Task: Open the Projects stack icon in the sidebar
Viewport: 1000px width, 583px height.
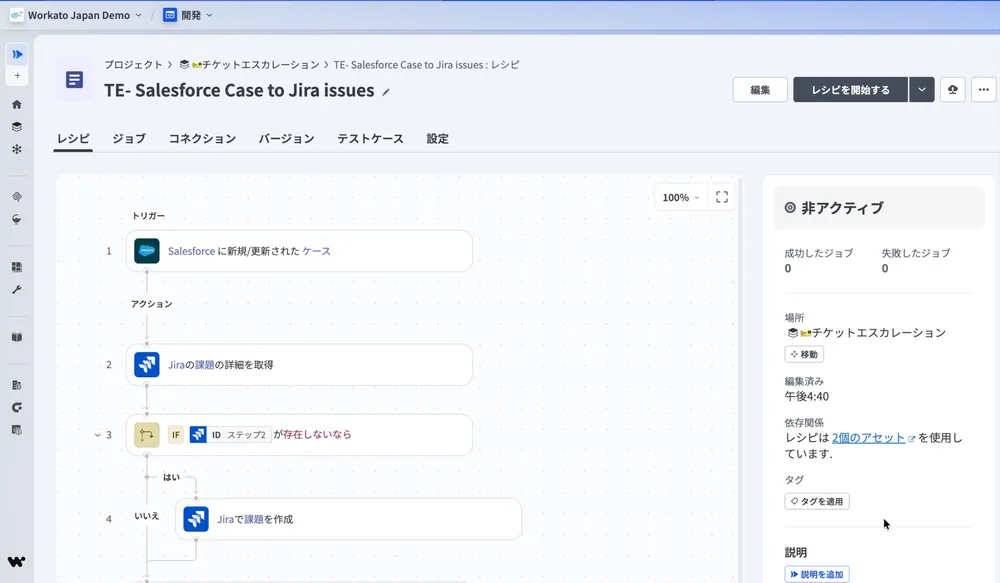Action: 17,126
